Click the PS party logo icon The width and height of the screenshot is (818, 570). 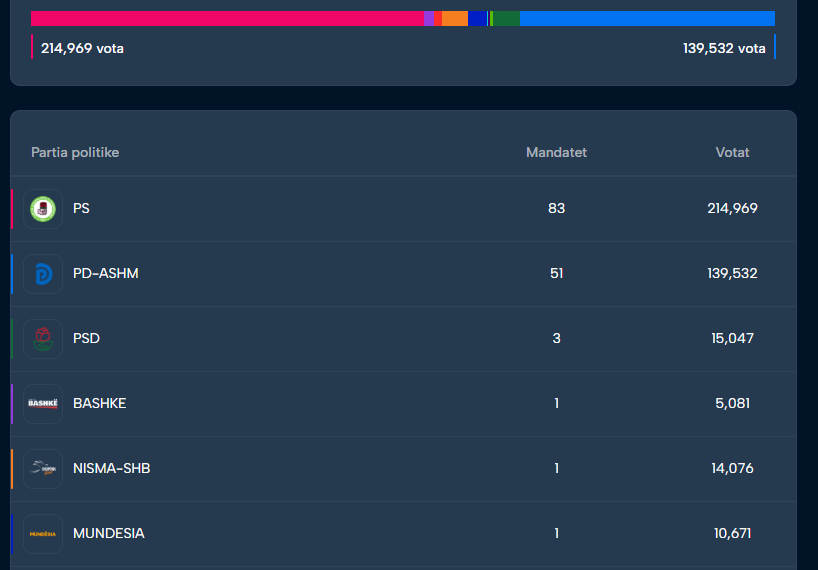pos(43,209)
